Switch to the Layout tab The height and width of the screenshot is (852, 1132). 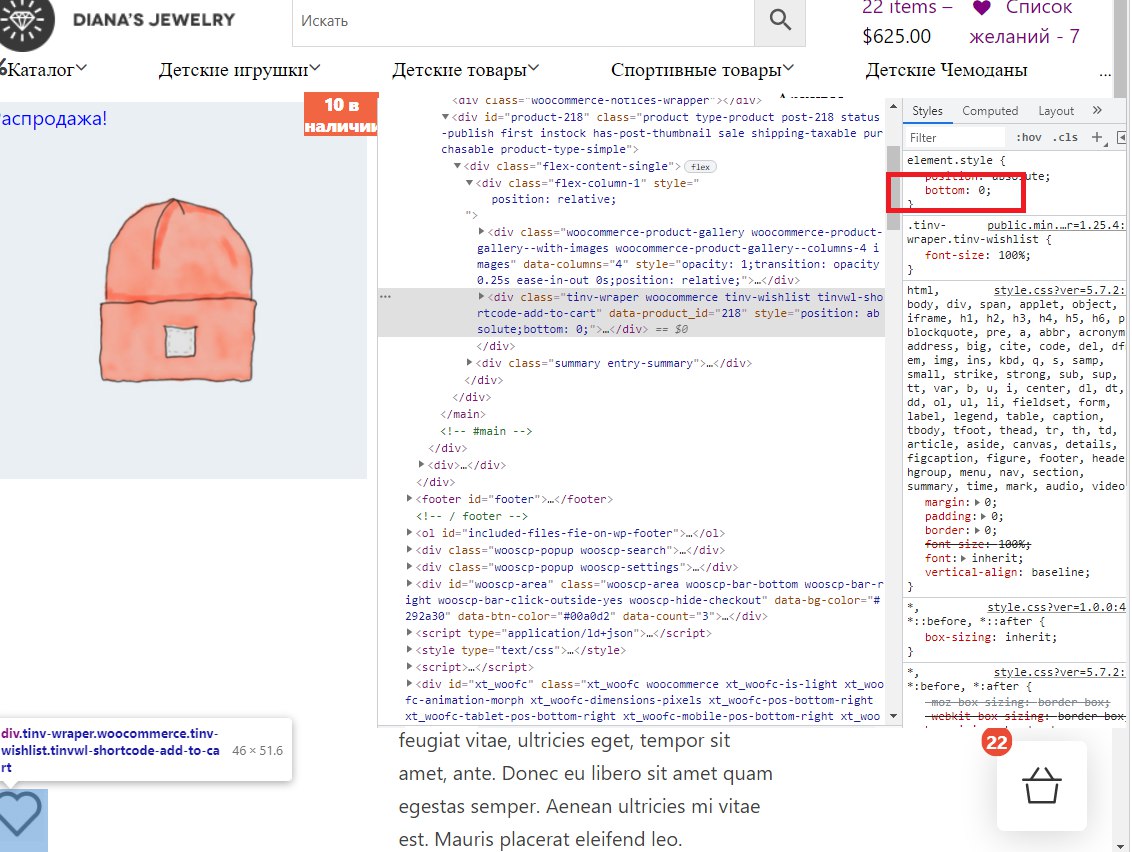1056,110
